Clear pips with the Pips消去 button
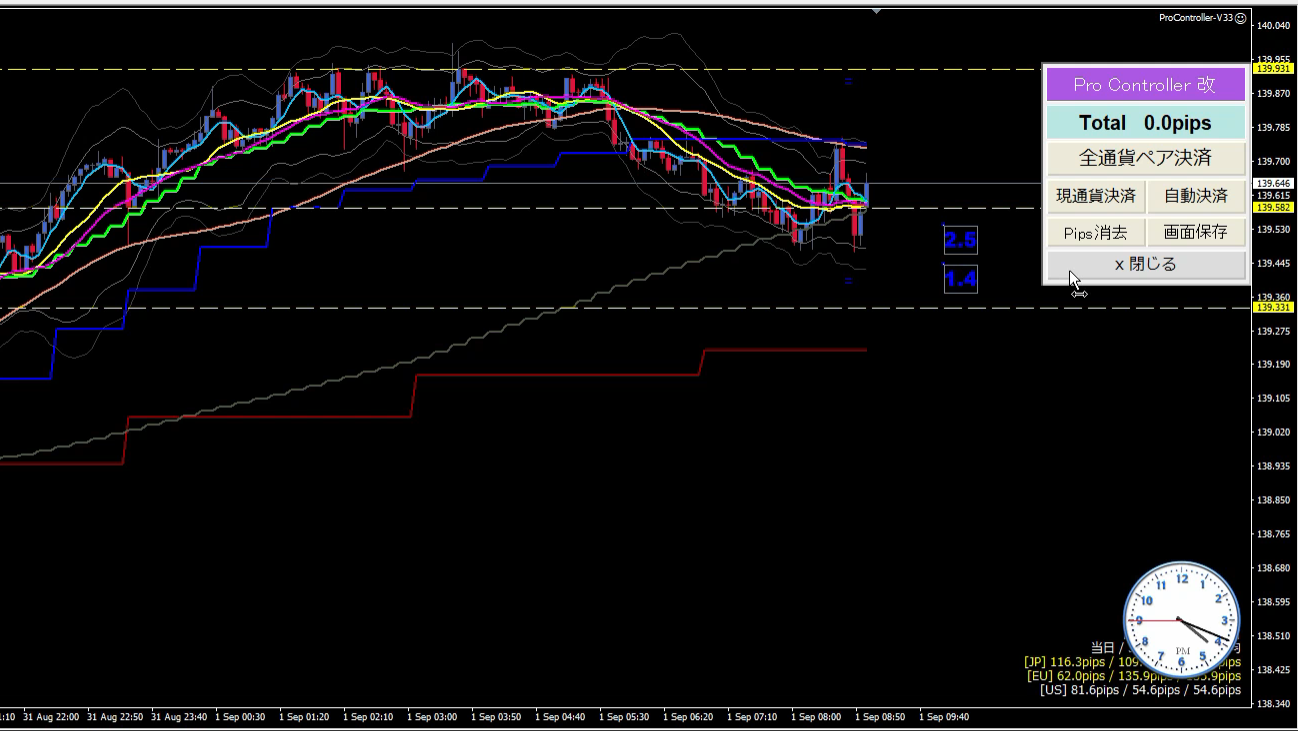 click(x=1096, y=233)
